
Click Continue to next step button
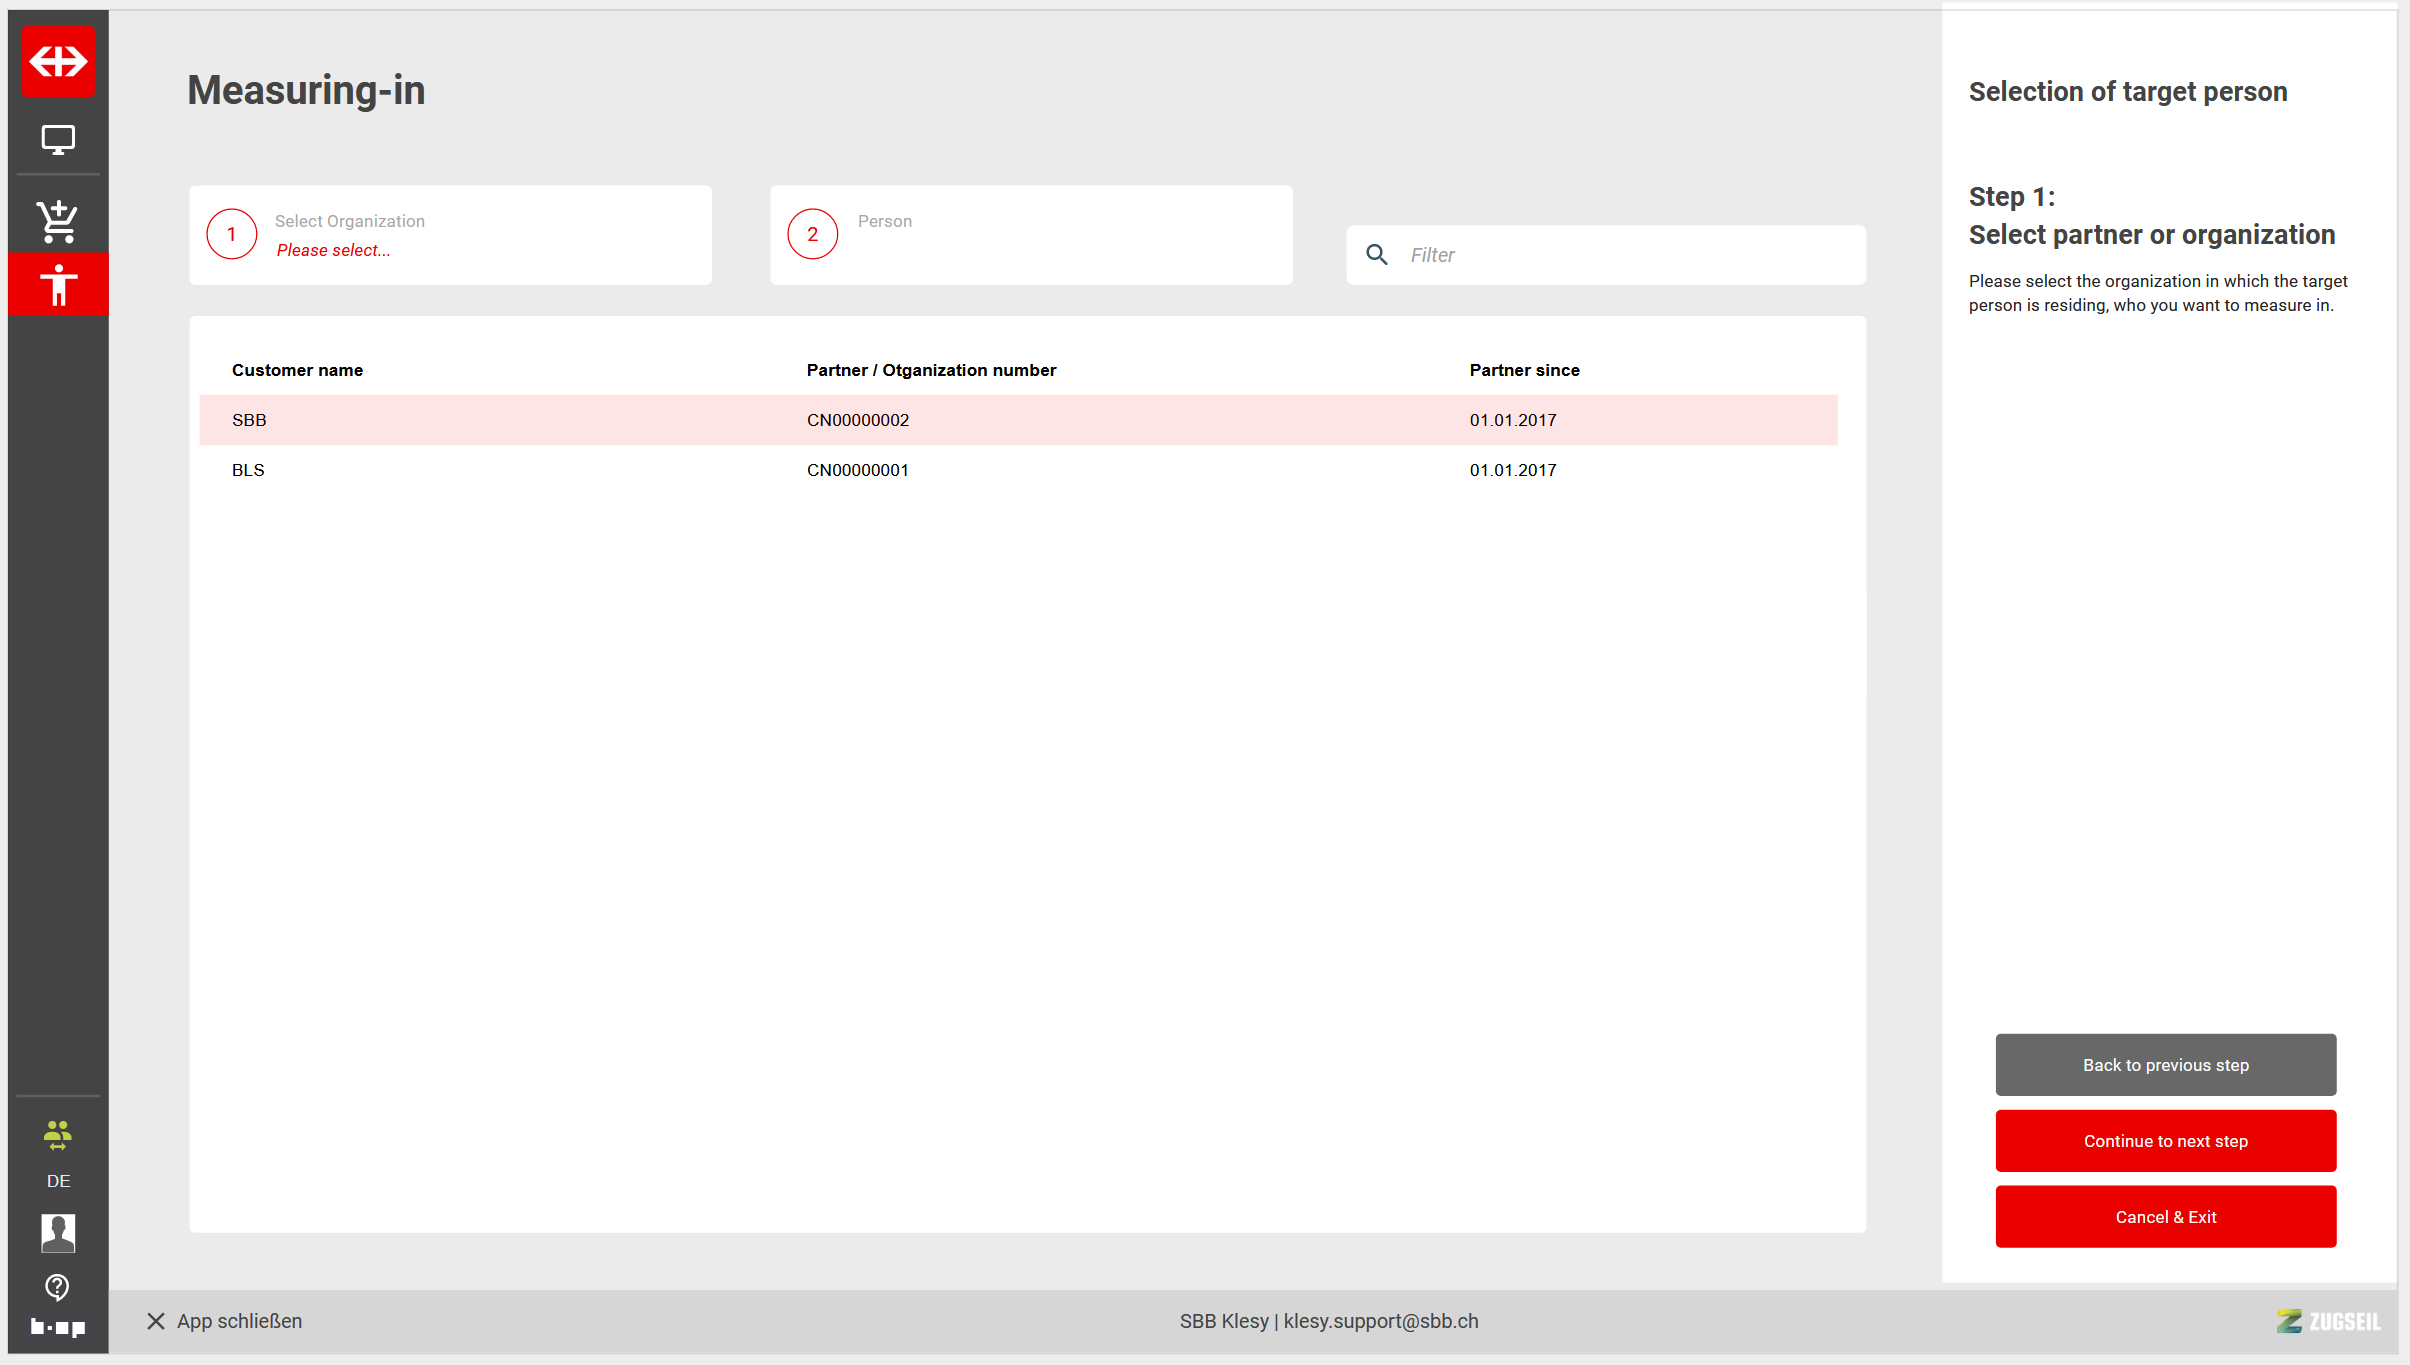[x=2165, y=1141]
